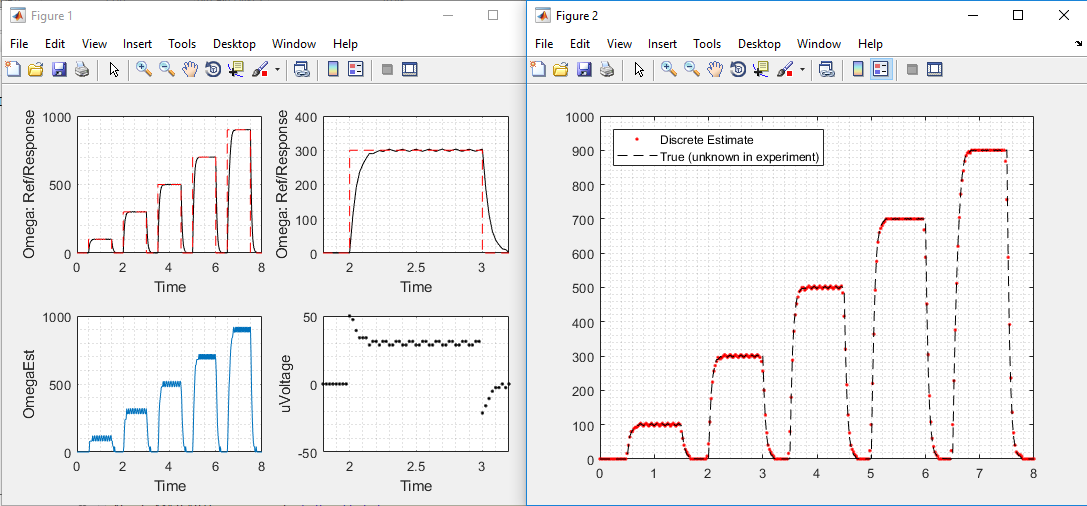Open Window menu in Figure 2
1087x506 pixels.
point(819,44)
